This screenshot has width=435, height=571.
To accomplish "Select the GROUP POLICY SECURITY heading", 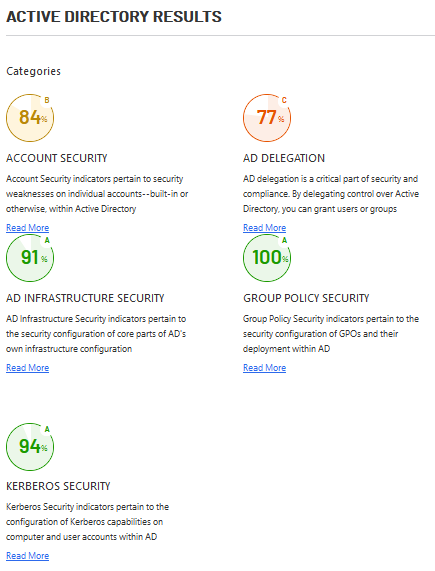I will point(306,298).
